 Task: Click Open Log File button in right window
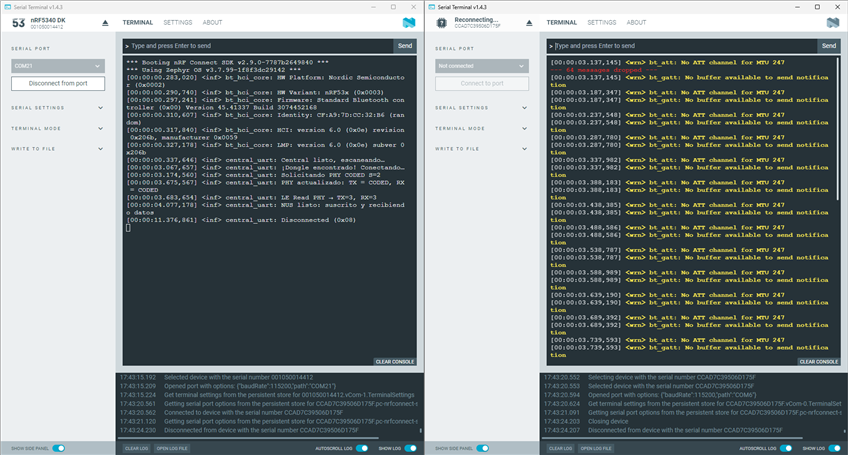[x=596, y=449]
